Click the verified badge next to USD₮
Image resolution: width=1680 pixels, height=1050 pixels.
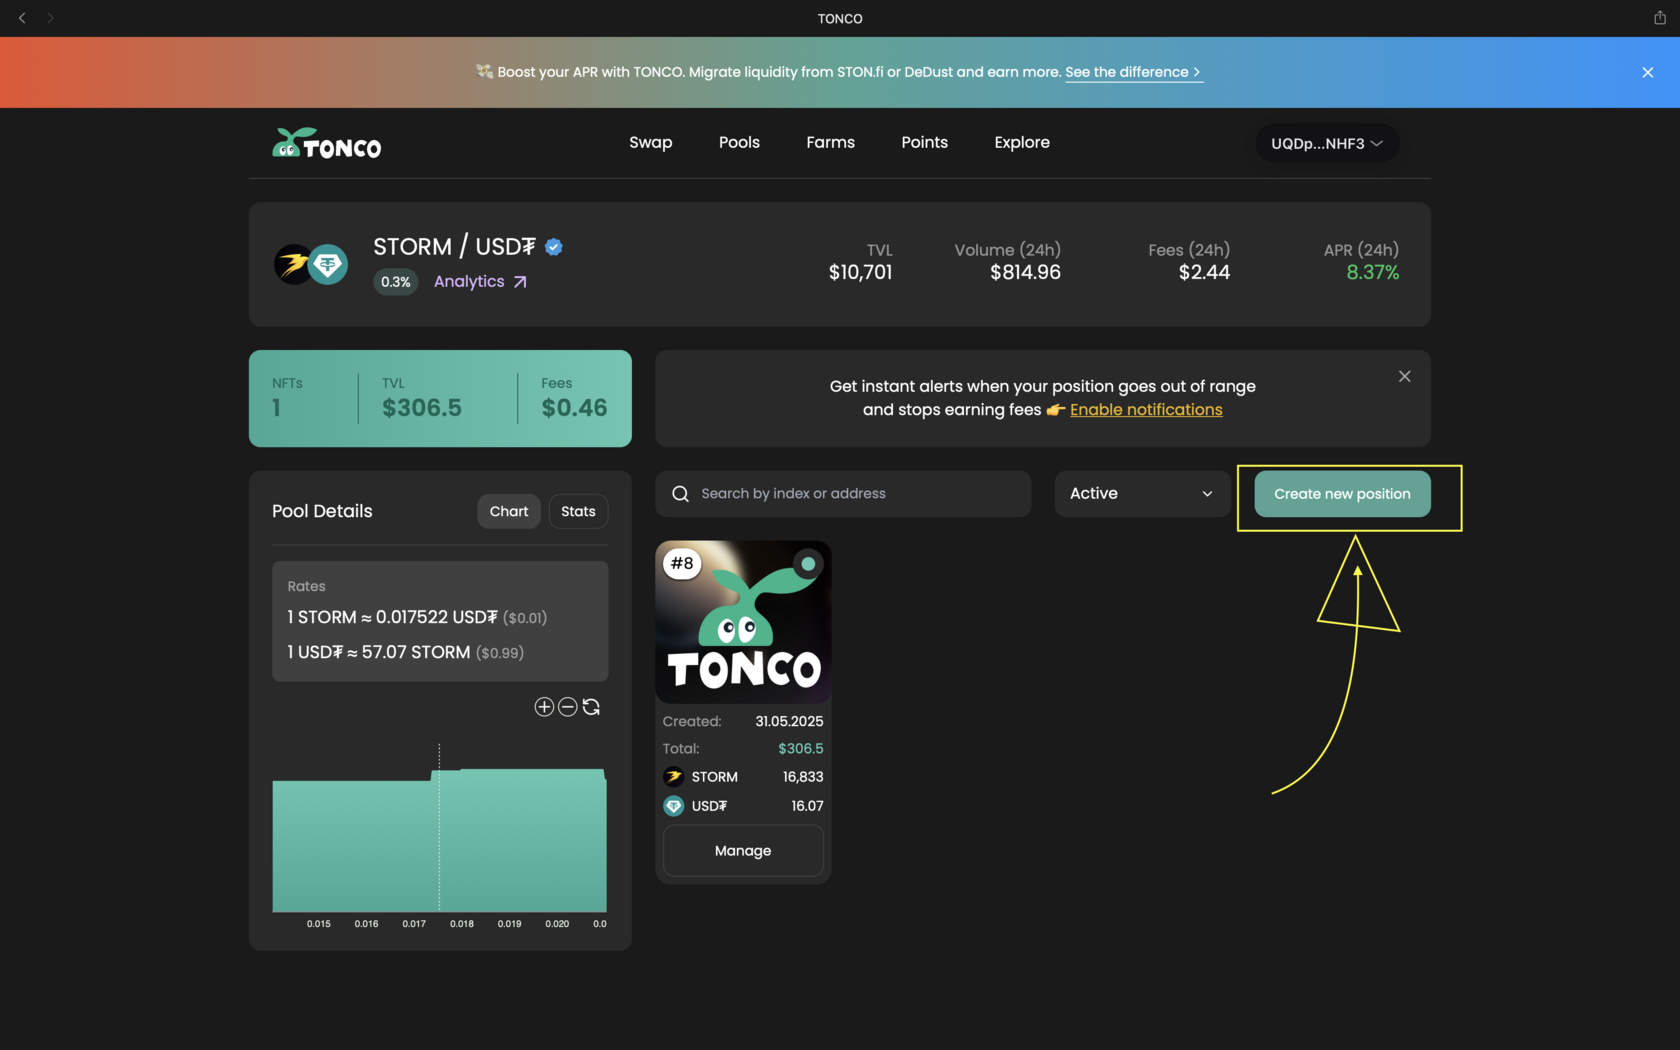pyautogui.click(x=554, y=247)
